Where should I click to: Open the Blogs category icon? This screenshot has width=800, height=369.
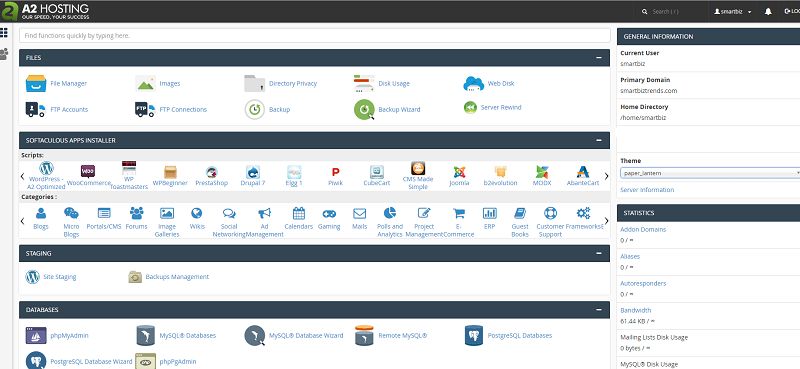click(x=41, y=213)
